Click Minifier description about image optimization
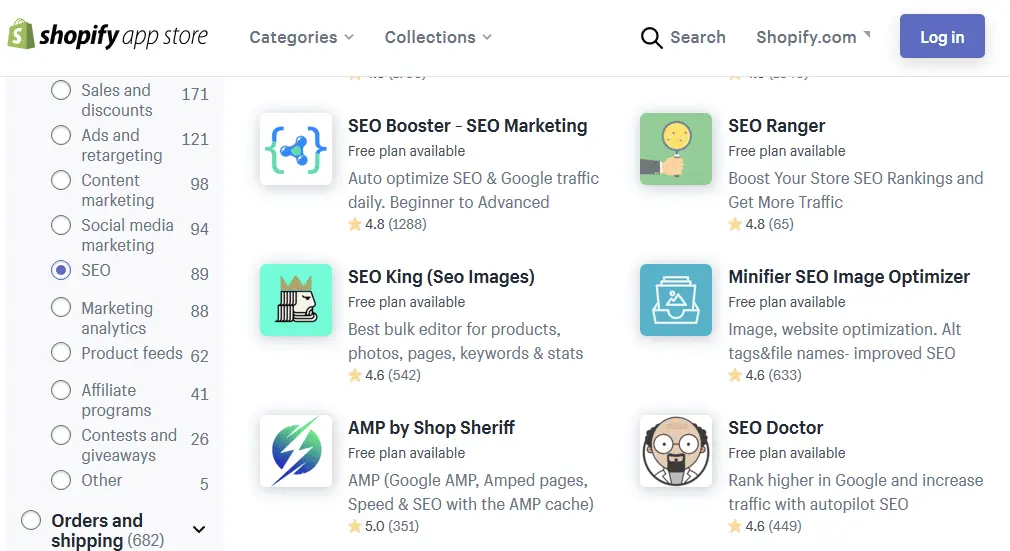This screenshot has width=1010, height=551. click(x=844, y=341)
